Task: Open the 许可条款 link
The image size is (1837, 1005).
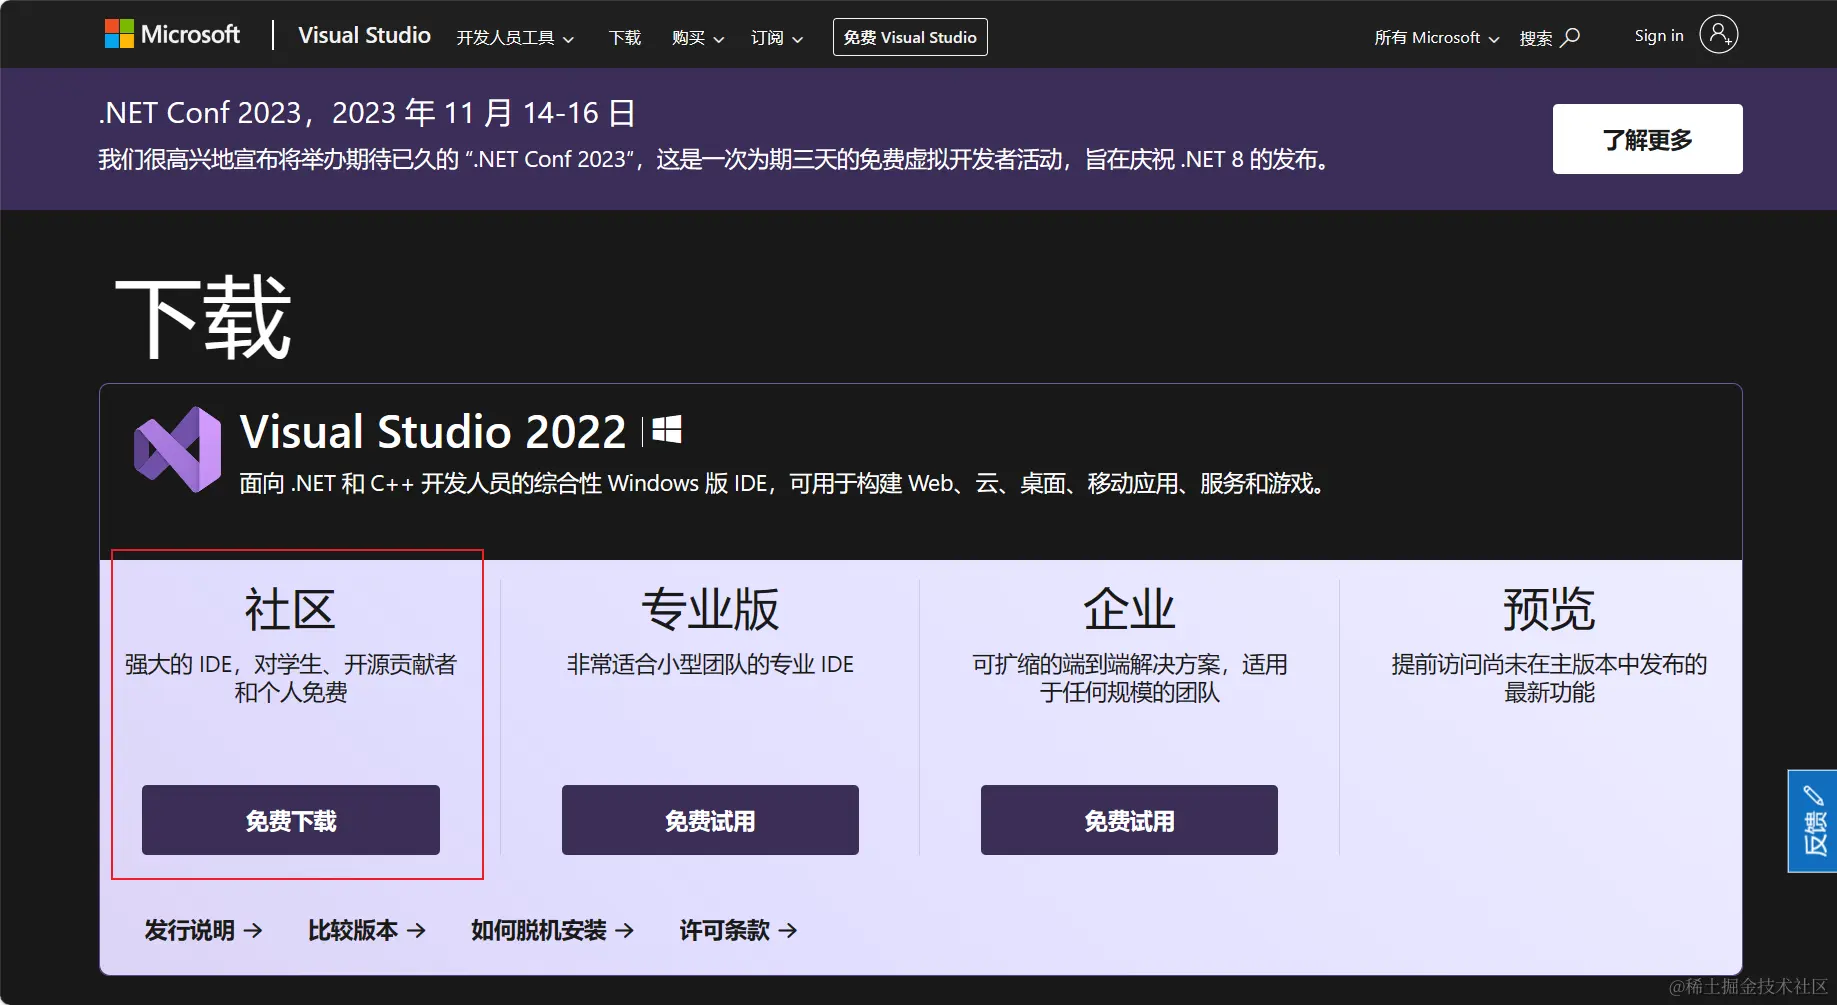Action: pos(739,930)
